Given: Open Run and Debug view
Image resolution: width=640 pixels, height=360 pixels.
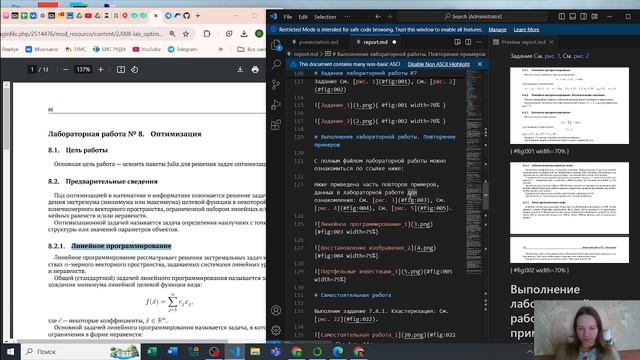Looking at the screenshot, I should [x=276, y=104].
